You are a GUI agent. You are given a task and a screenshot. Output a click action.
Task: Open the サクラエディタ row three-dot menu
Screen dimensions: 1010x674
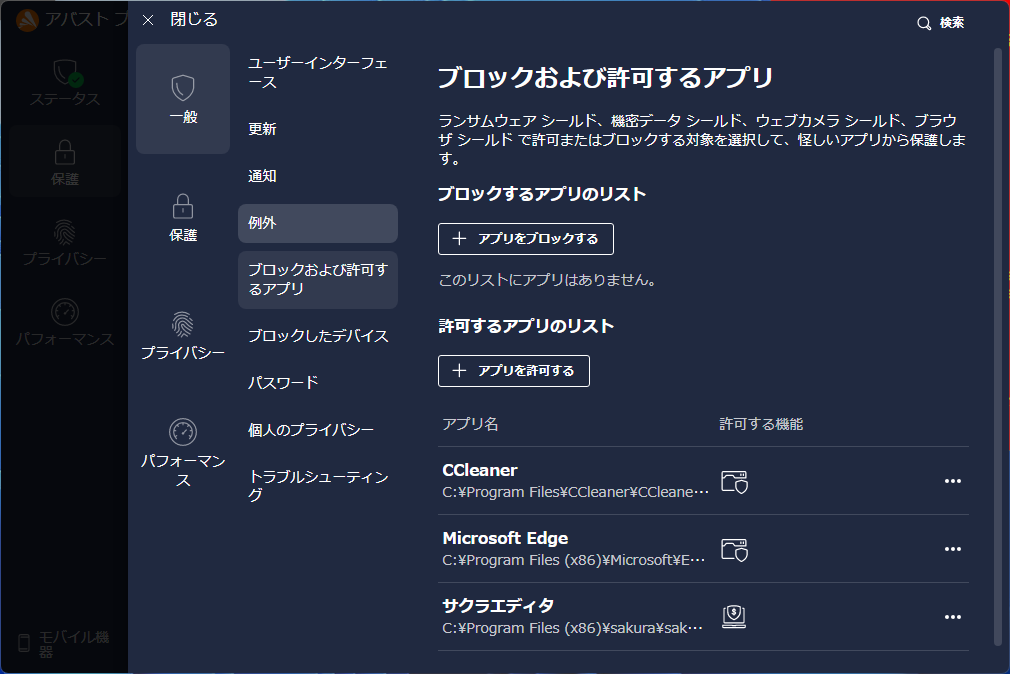(953, 617)
